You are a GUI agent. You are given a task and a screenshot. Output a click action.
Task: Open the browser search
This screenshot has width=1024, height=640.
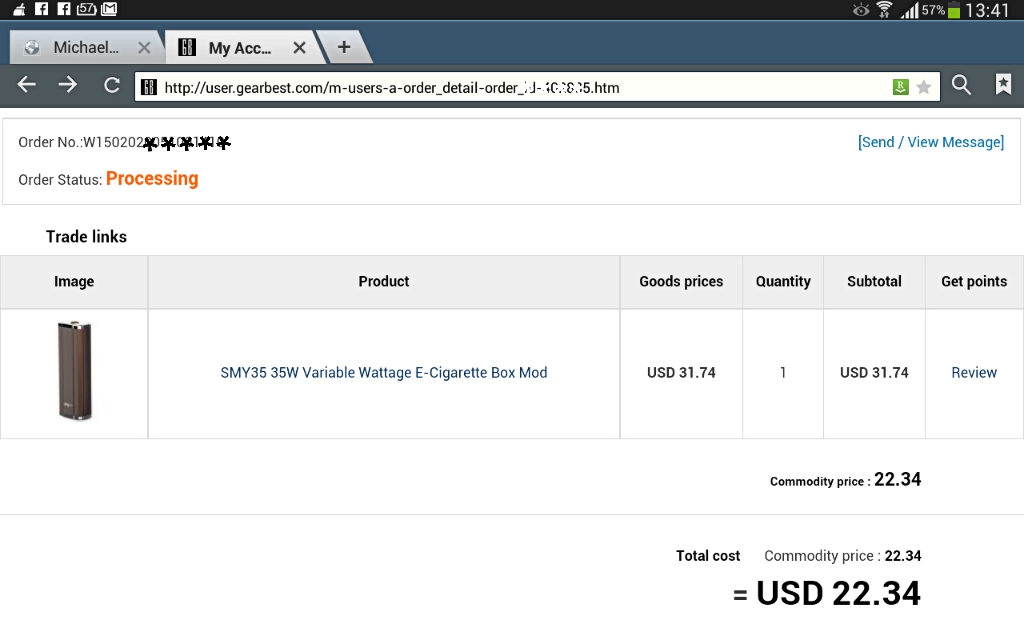click(x=961, y=85)
